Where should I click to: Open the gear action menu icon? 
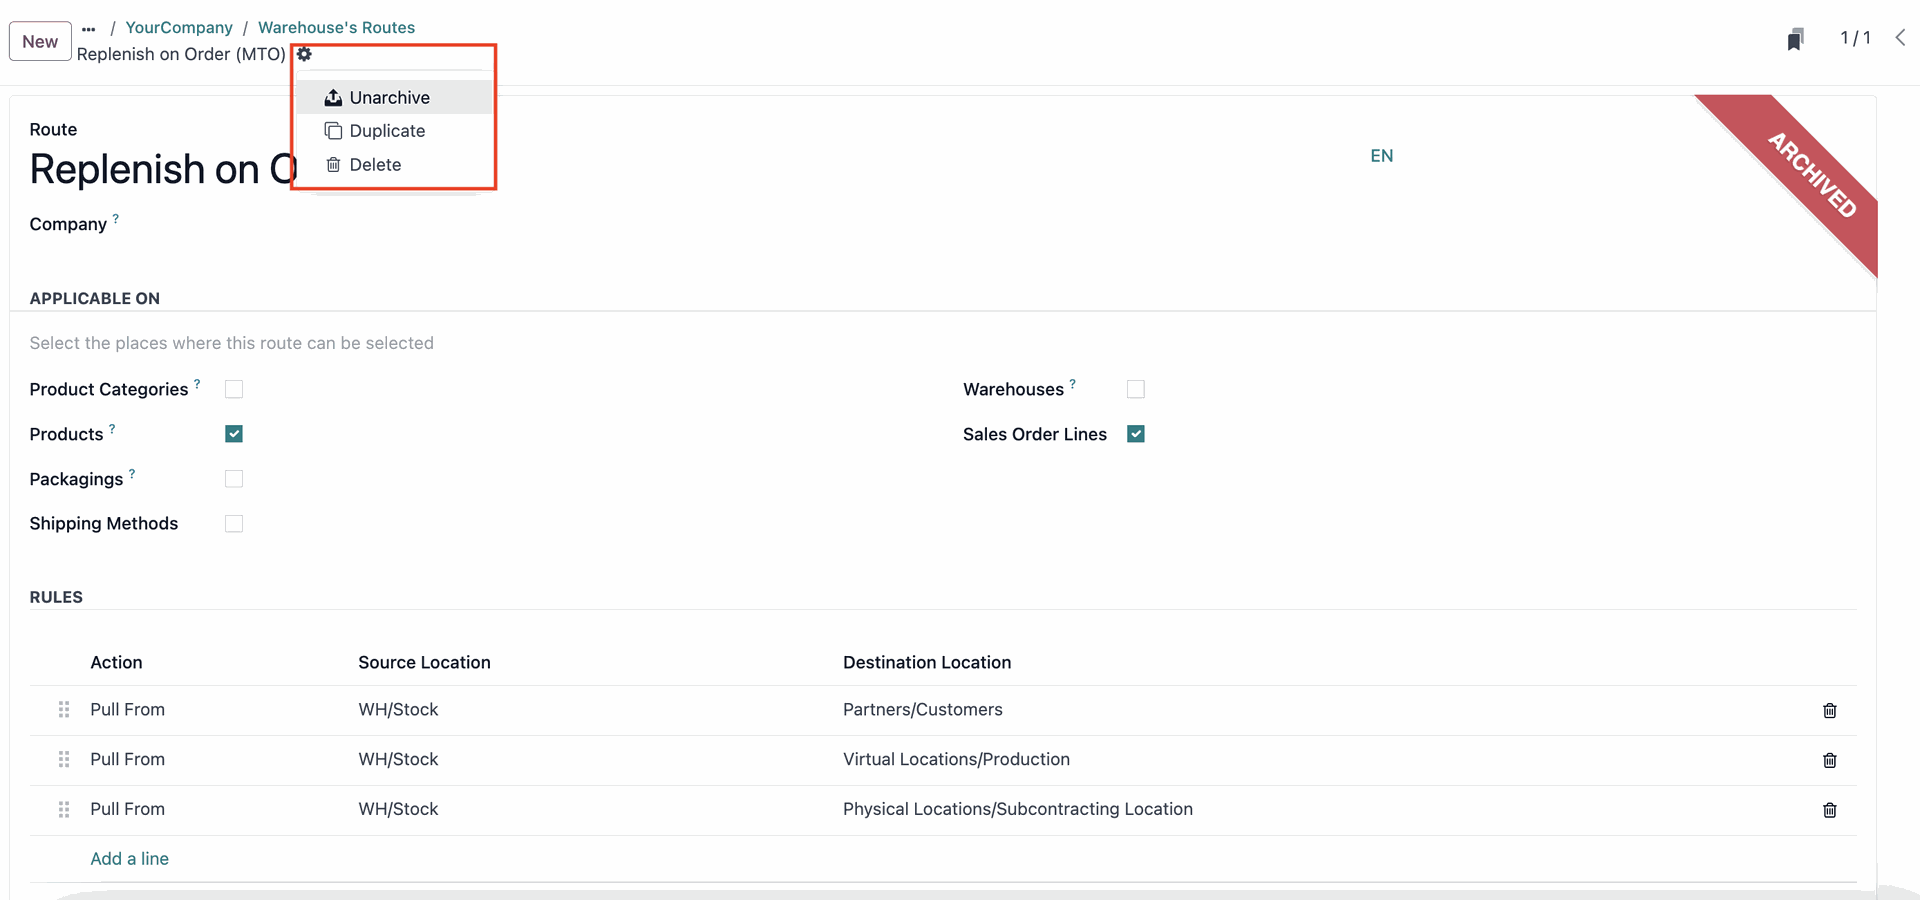click(303, 54)
